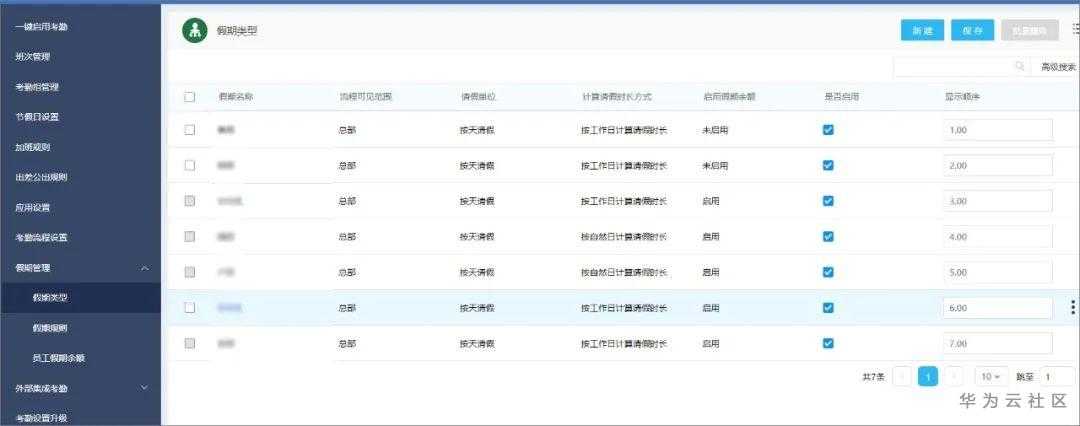Uncheck 是否启用 for the 3.00 row
The image size is (1080, 426).
(829, 201)
